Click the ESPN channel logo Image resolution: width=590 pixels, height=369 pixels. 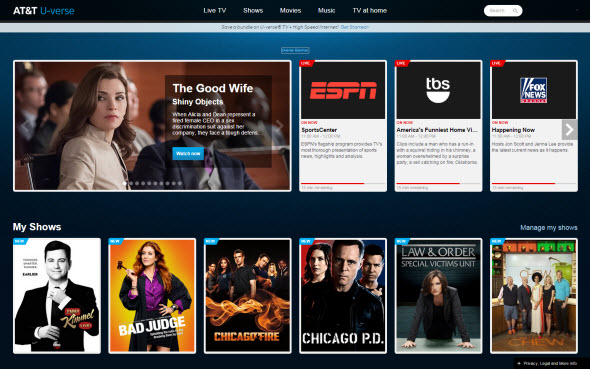tap(343, 91)
